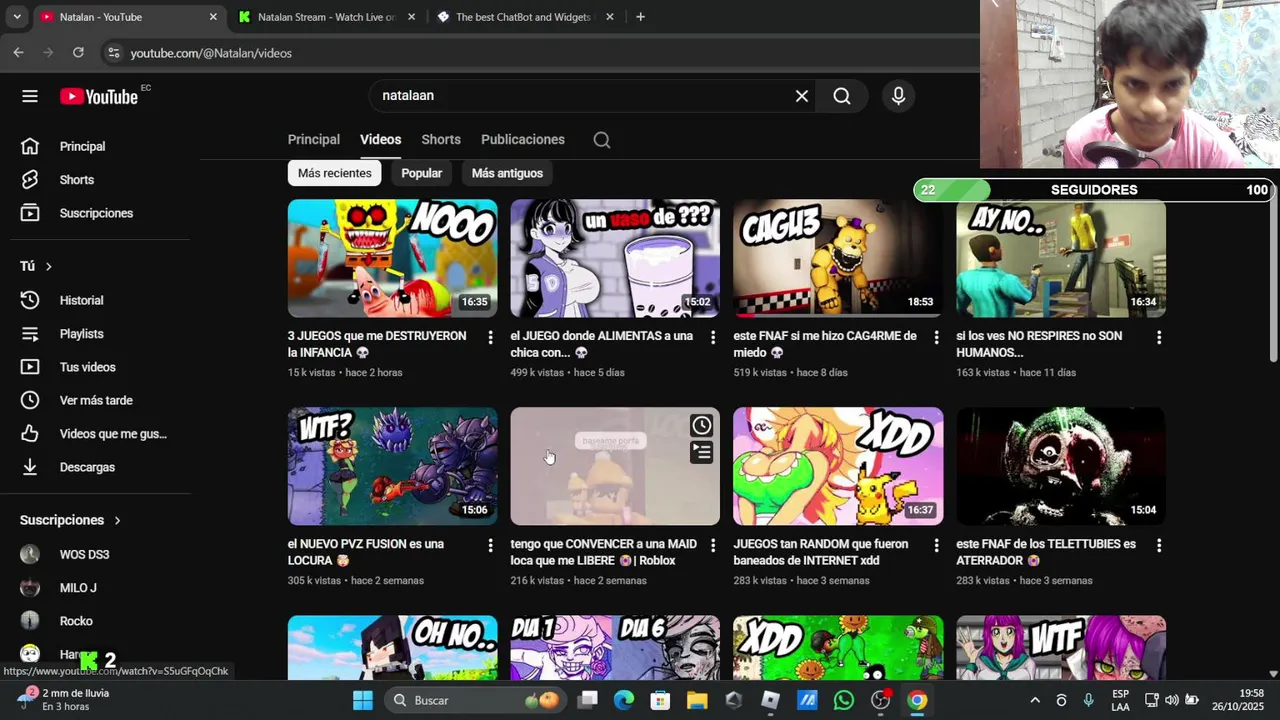Screen dimensions: 1280x720
Task: Click the CAGU3 Freddy video thumbnail
Action: click(x=838, y=258)
